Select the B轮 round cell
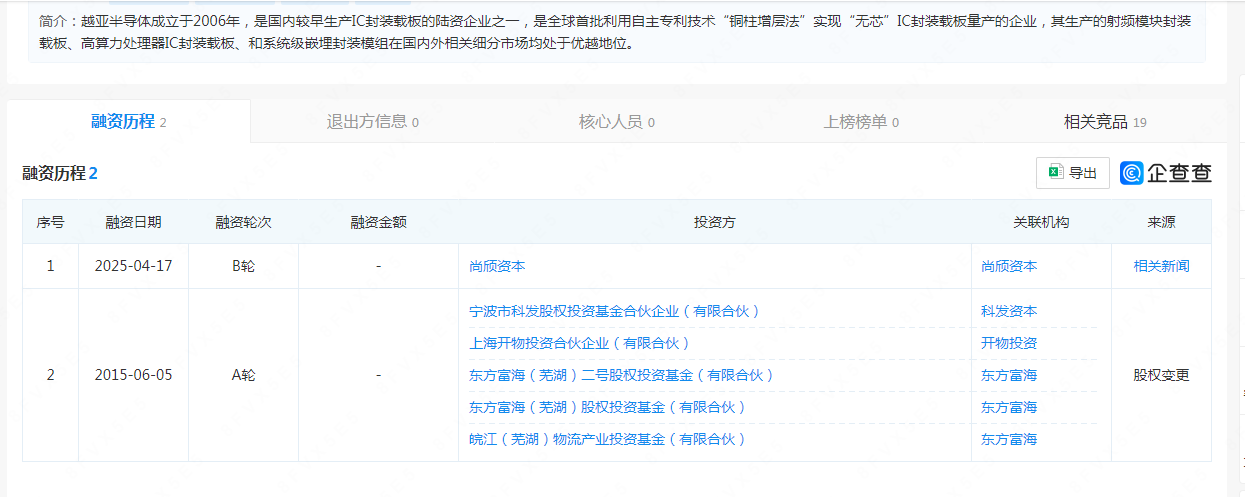This screenshot has width=1245, height=497. 243,266
